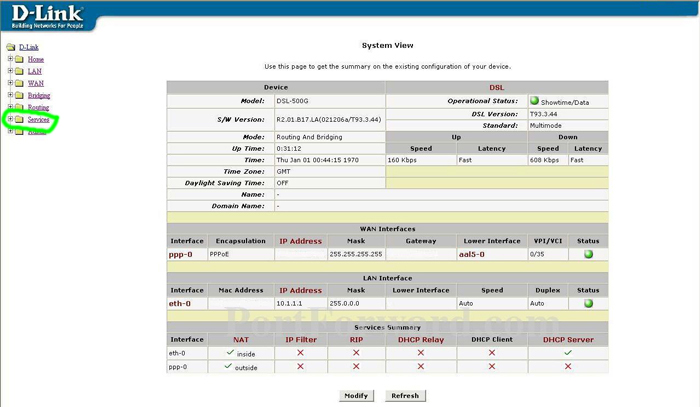This screenshot has height=407, width=700.
Task: Click the DHCP Relay X mark for eth-0
Action: pyautogui.click(x=421, y=353)
